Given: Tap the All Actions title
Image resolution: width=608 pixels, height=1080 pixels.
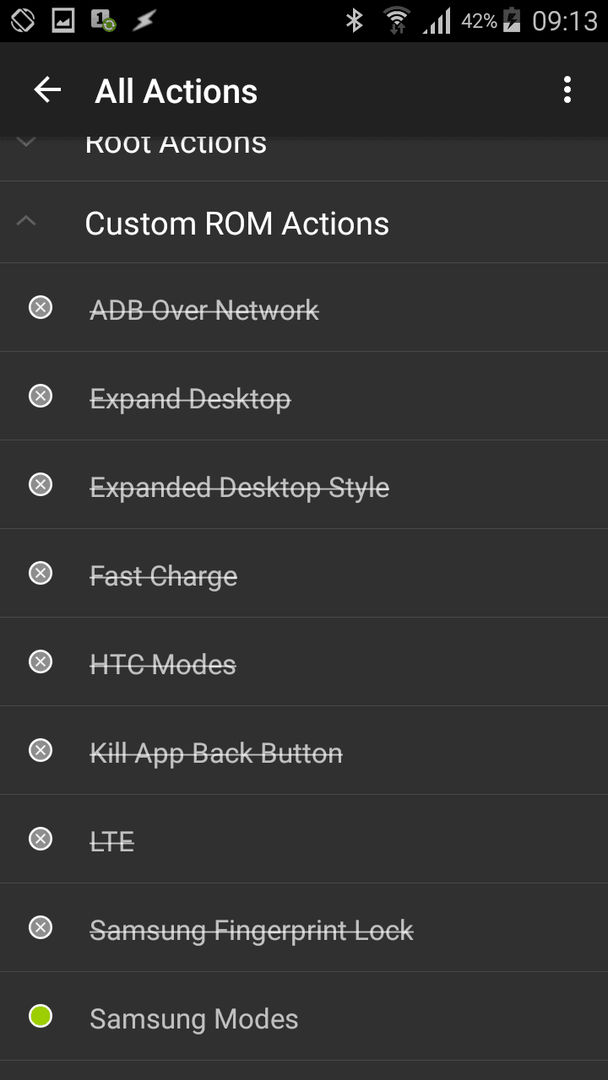Looking at the screenshot, I should [176, 91].
